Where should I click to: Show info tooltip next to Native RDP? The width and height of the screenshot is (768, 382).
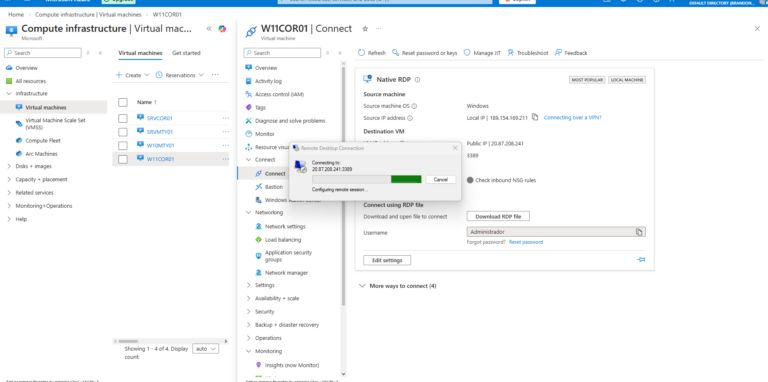(x=417, y=79)
